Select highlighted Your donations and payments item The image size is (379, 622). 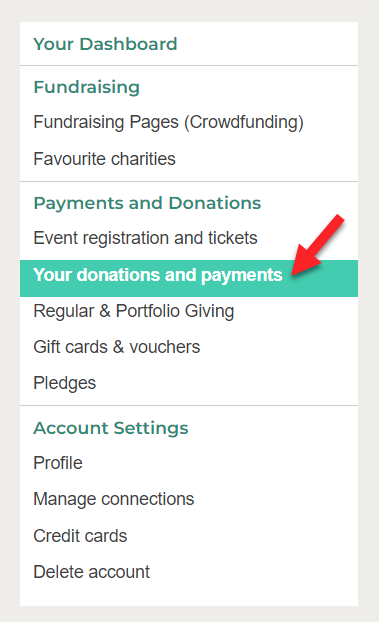189,278
